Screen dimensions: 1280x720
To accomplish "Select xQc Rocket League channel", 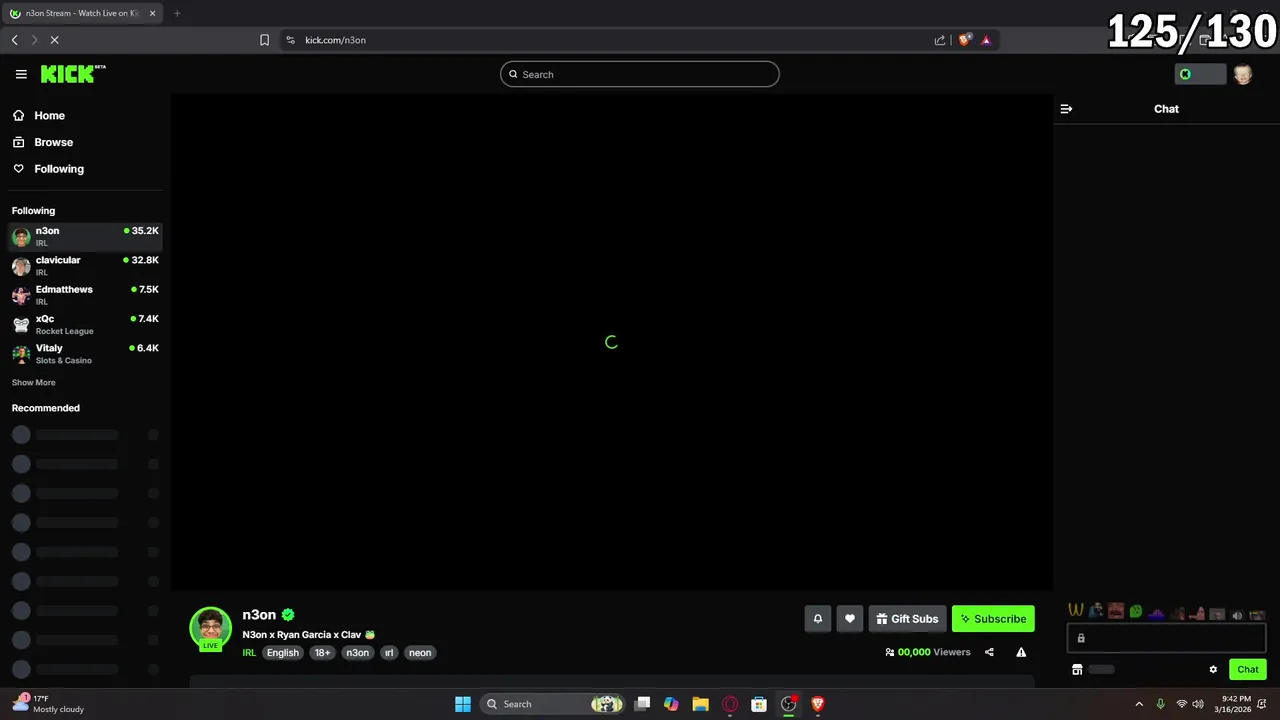I will coord(85,324).
